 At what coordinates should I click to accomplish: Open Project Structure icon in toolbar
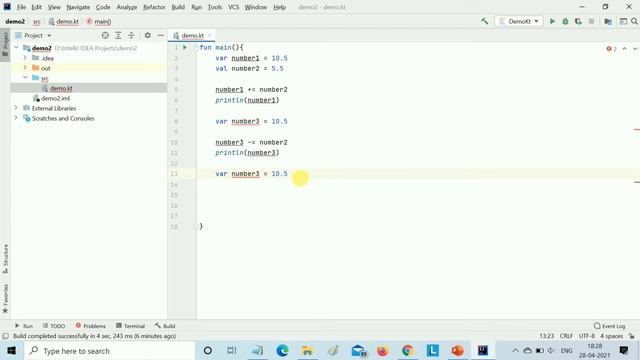[x=608, y=21]
